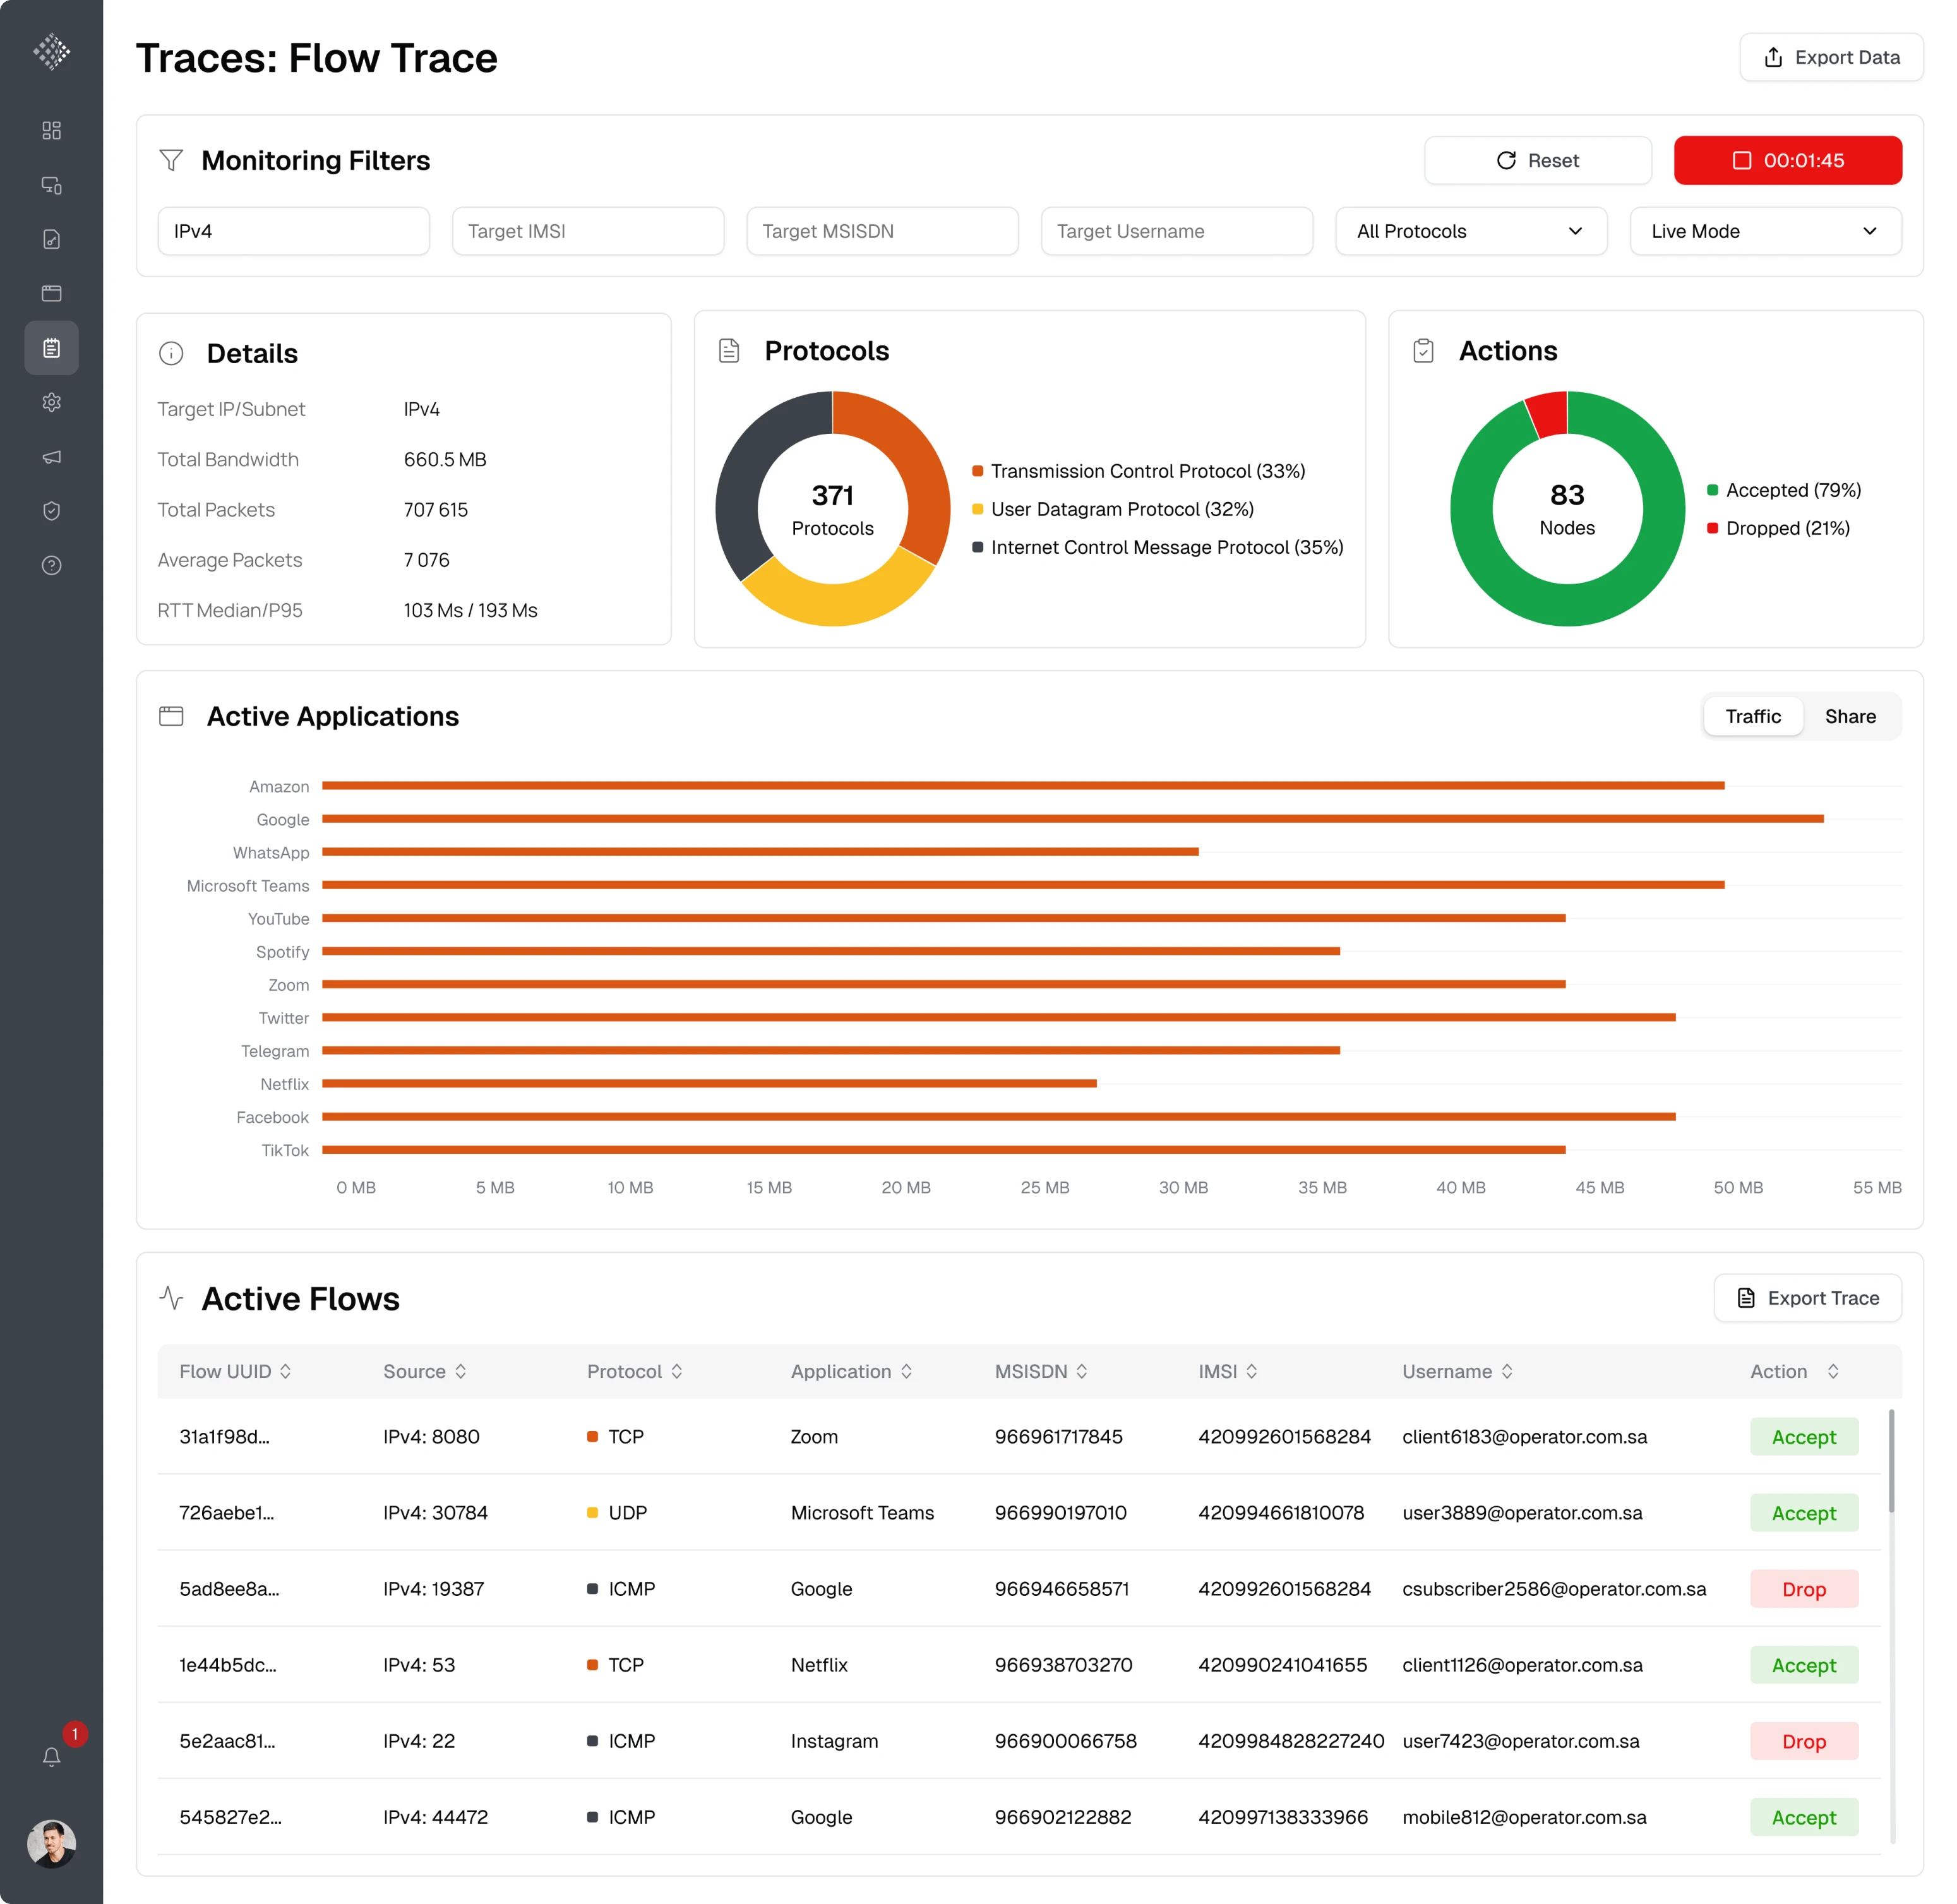This screenshot has height=1904, width=1957.
Task: Open the Help question mark icon
Action: (51, 564)
